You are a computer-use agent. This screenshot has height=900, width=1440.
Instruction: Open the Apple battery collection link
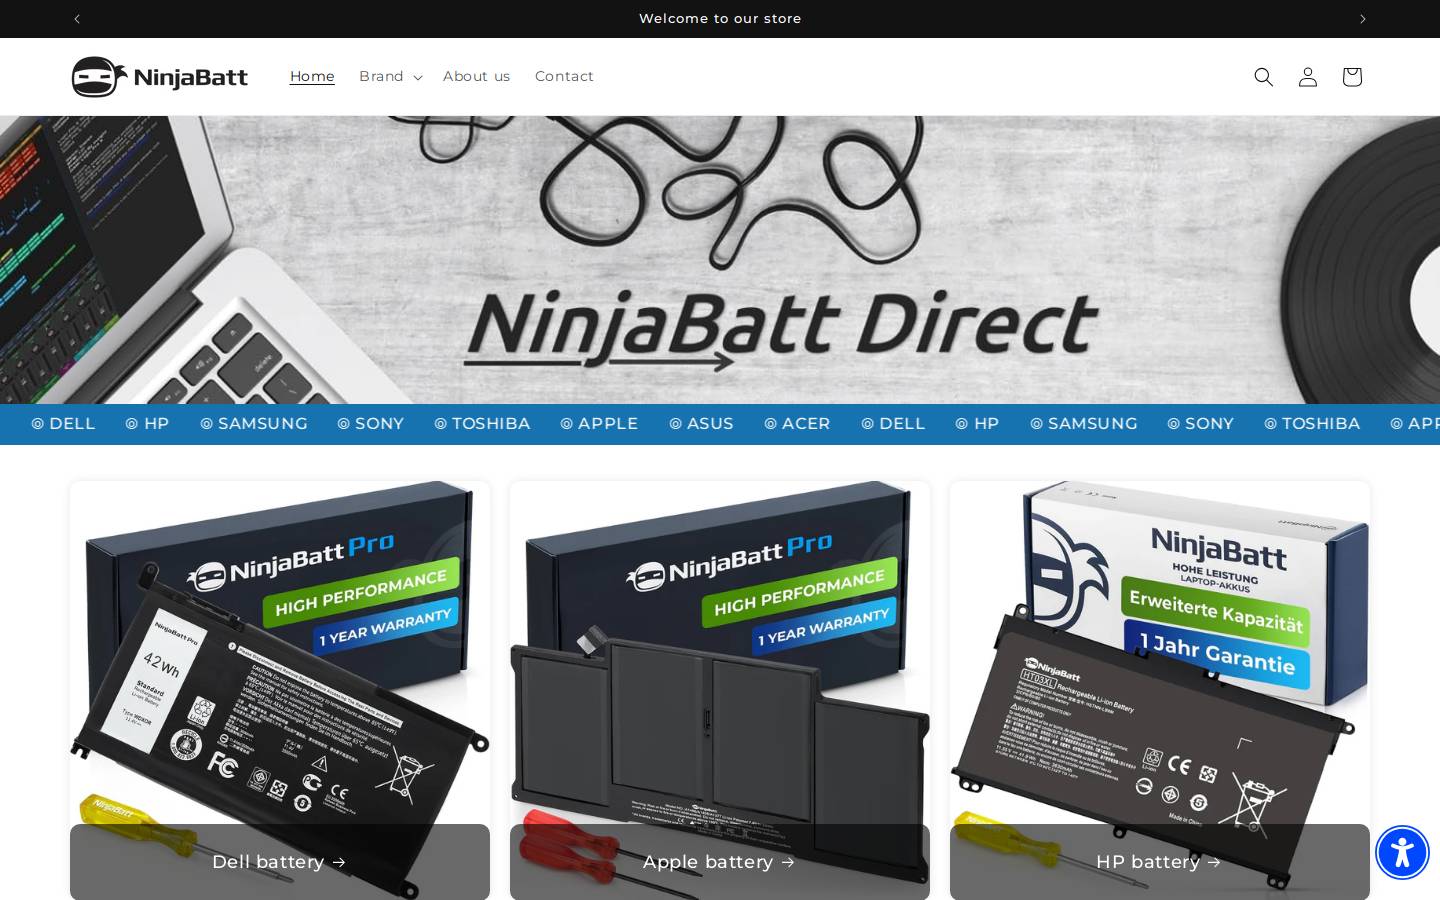719,862
